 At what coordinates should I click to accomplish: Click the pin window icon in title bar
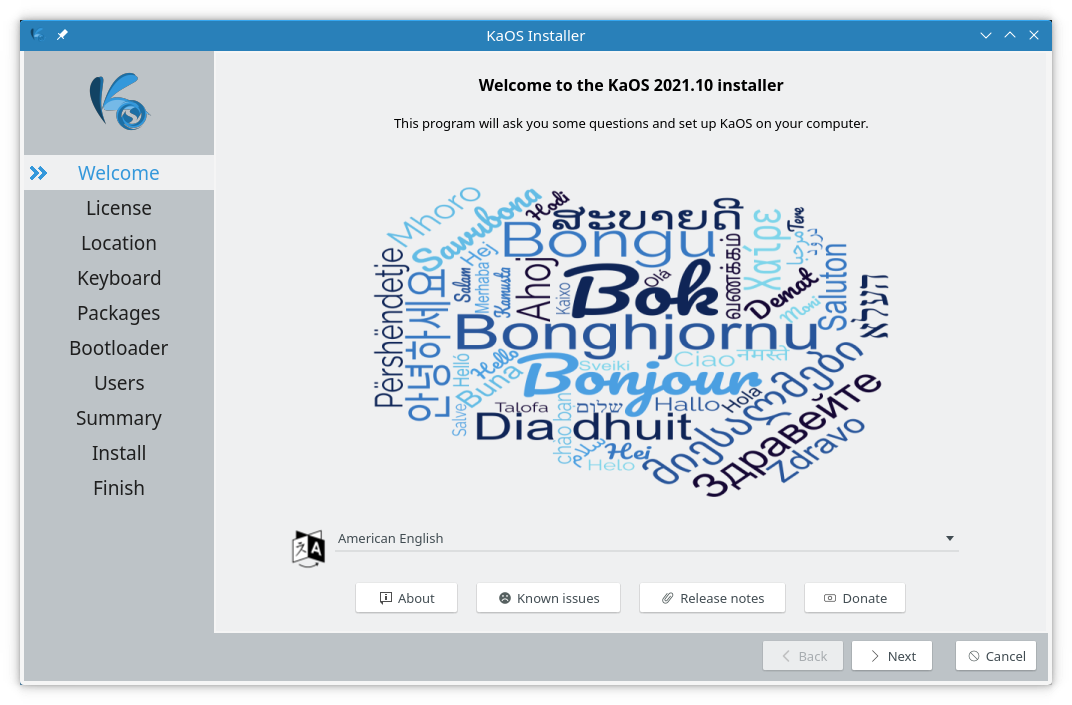[62, 35]
